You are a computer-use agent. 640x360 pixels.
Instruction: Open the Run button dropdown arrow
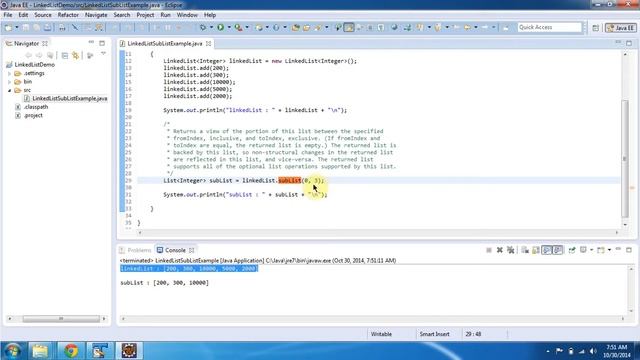(x=229, y=27)
